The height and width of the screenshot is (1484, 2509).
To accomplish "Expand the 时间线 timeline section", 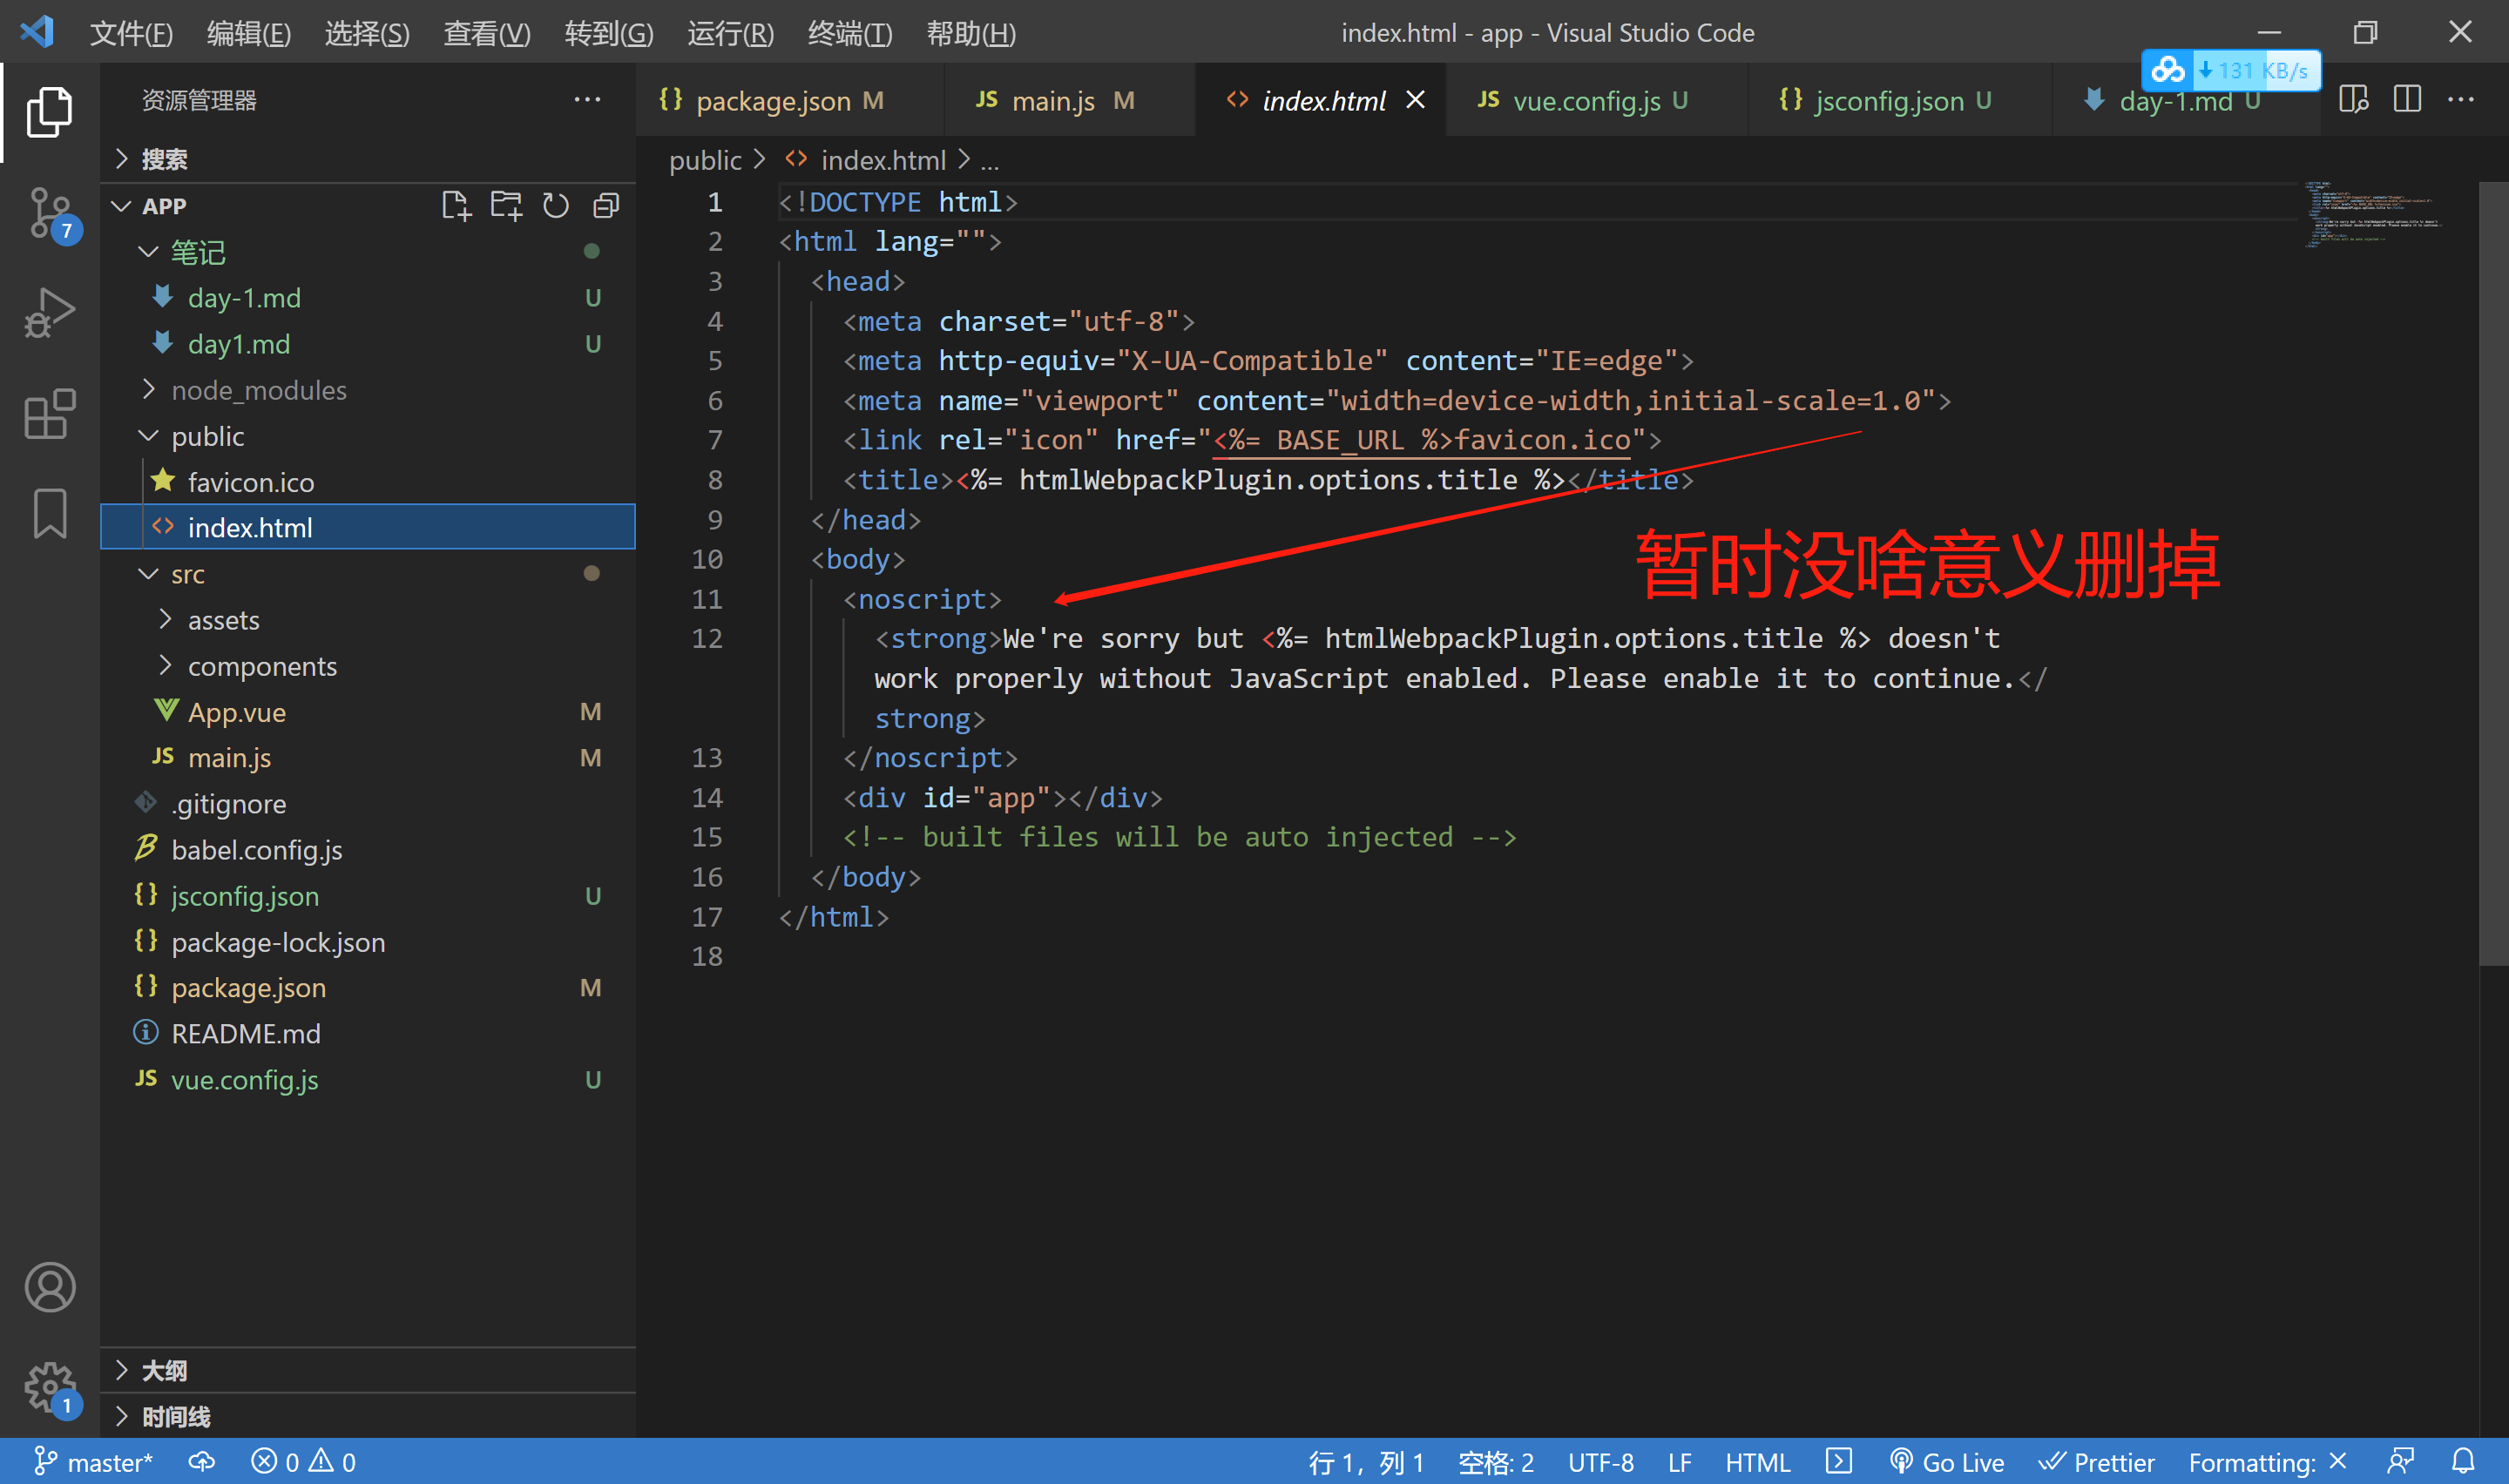I will 368,1416.
